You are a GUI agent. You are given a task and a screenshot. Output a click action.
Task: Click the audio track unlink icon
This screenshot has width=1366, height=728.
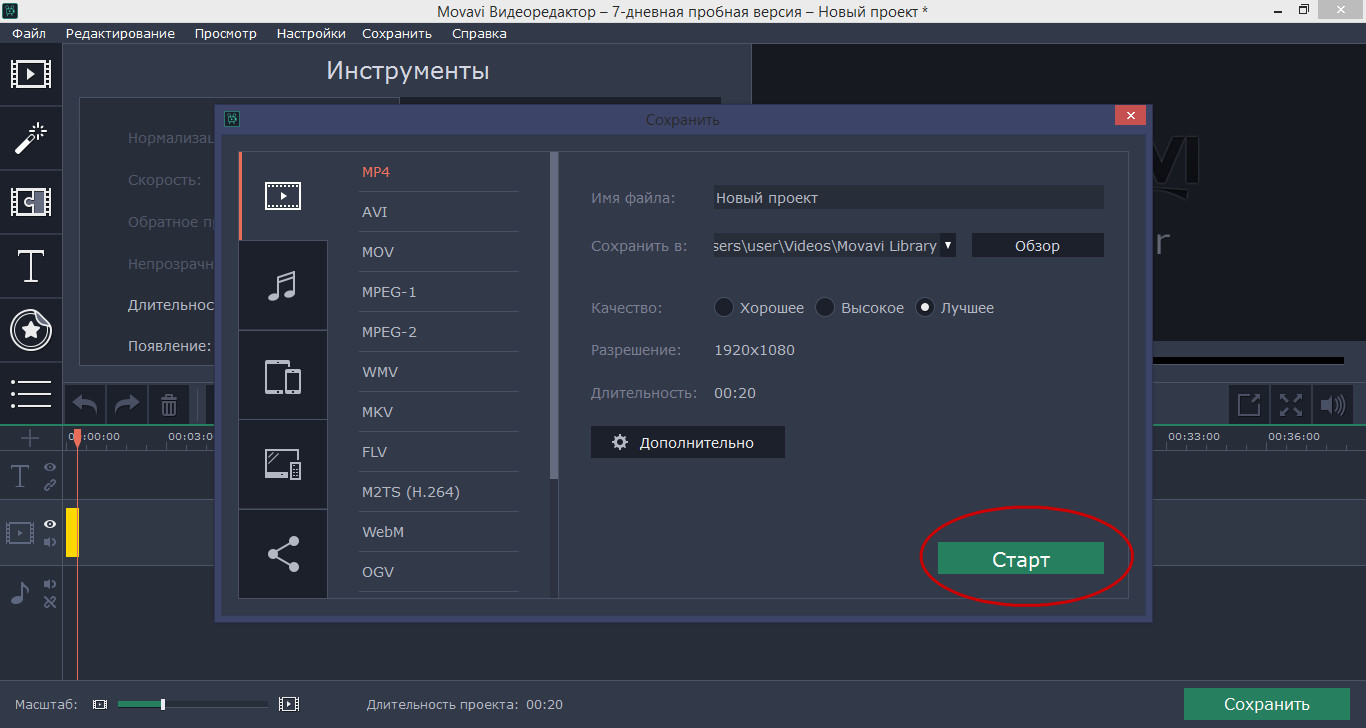coord(50,602)
